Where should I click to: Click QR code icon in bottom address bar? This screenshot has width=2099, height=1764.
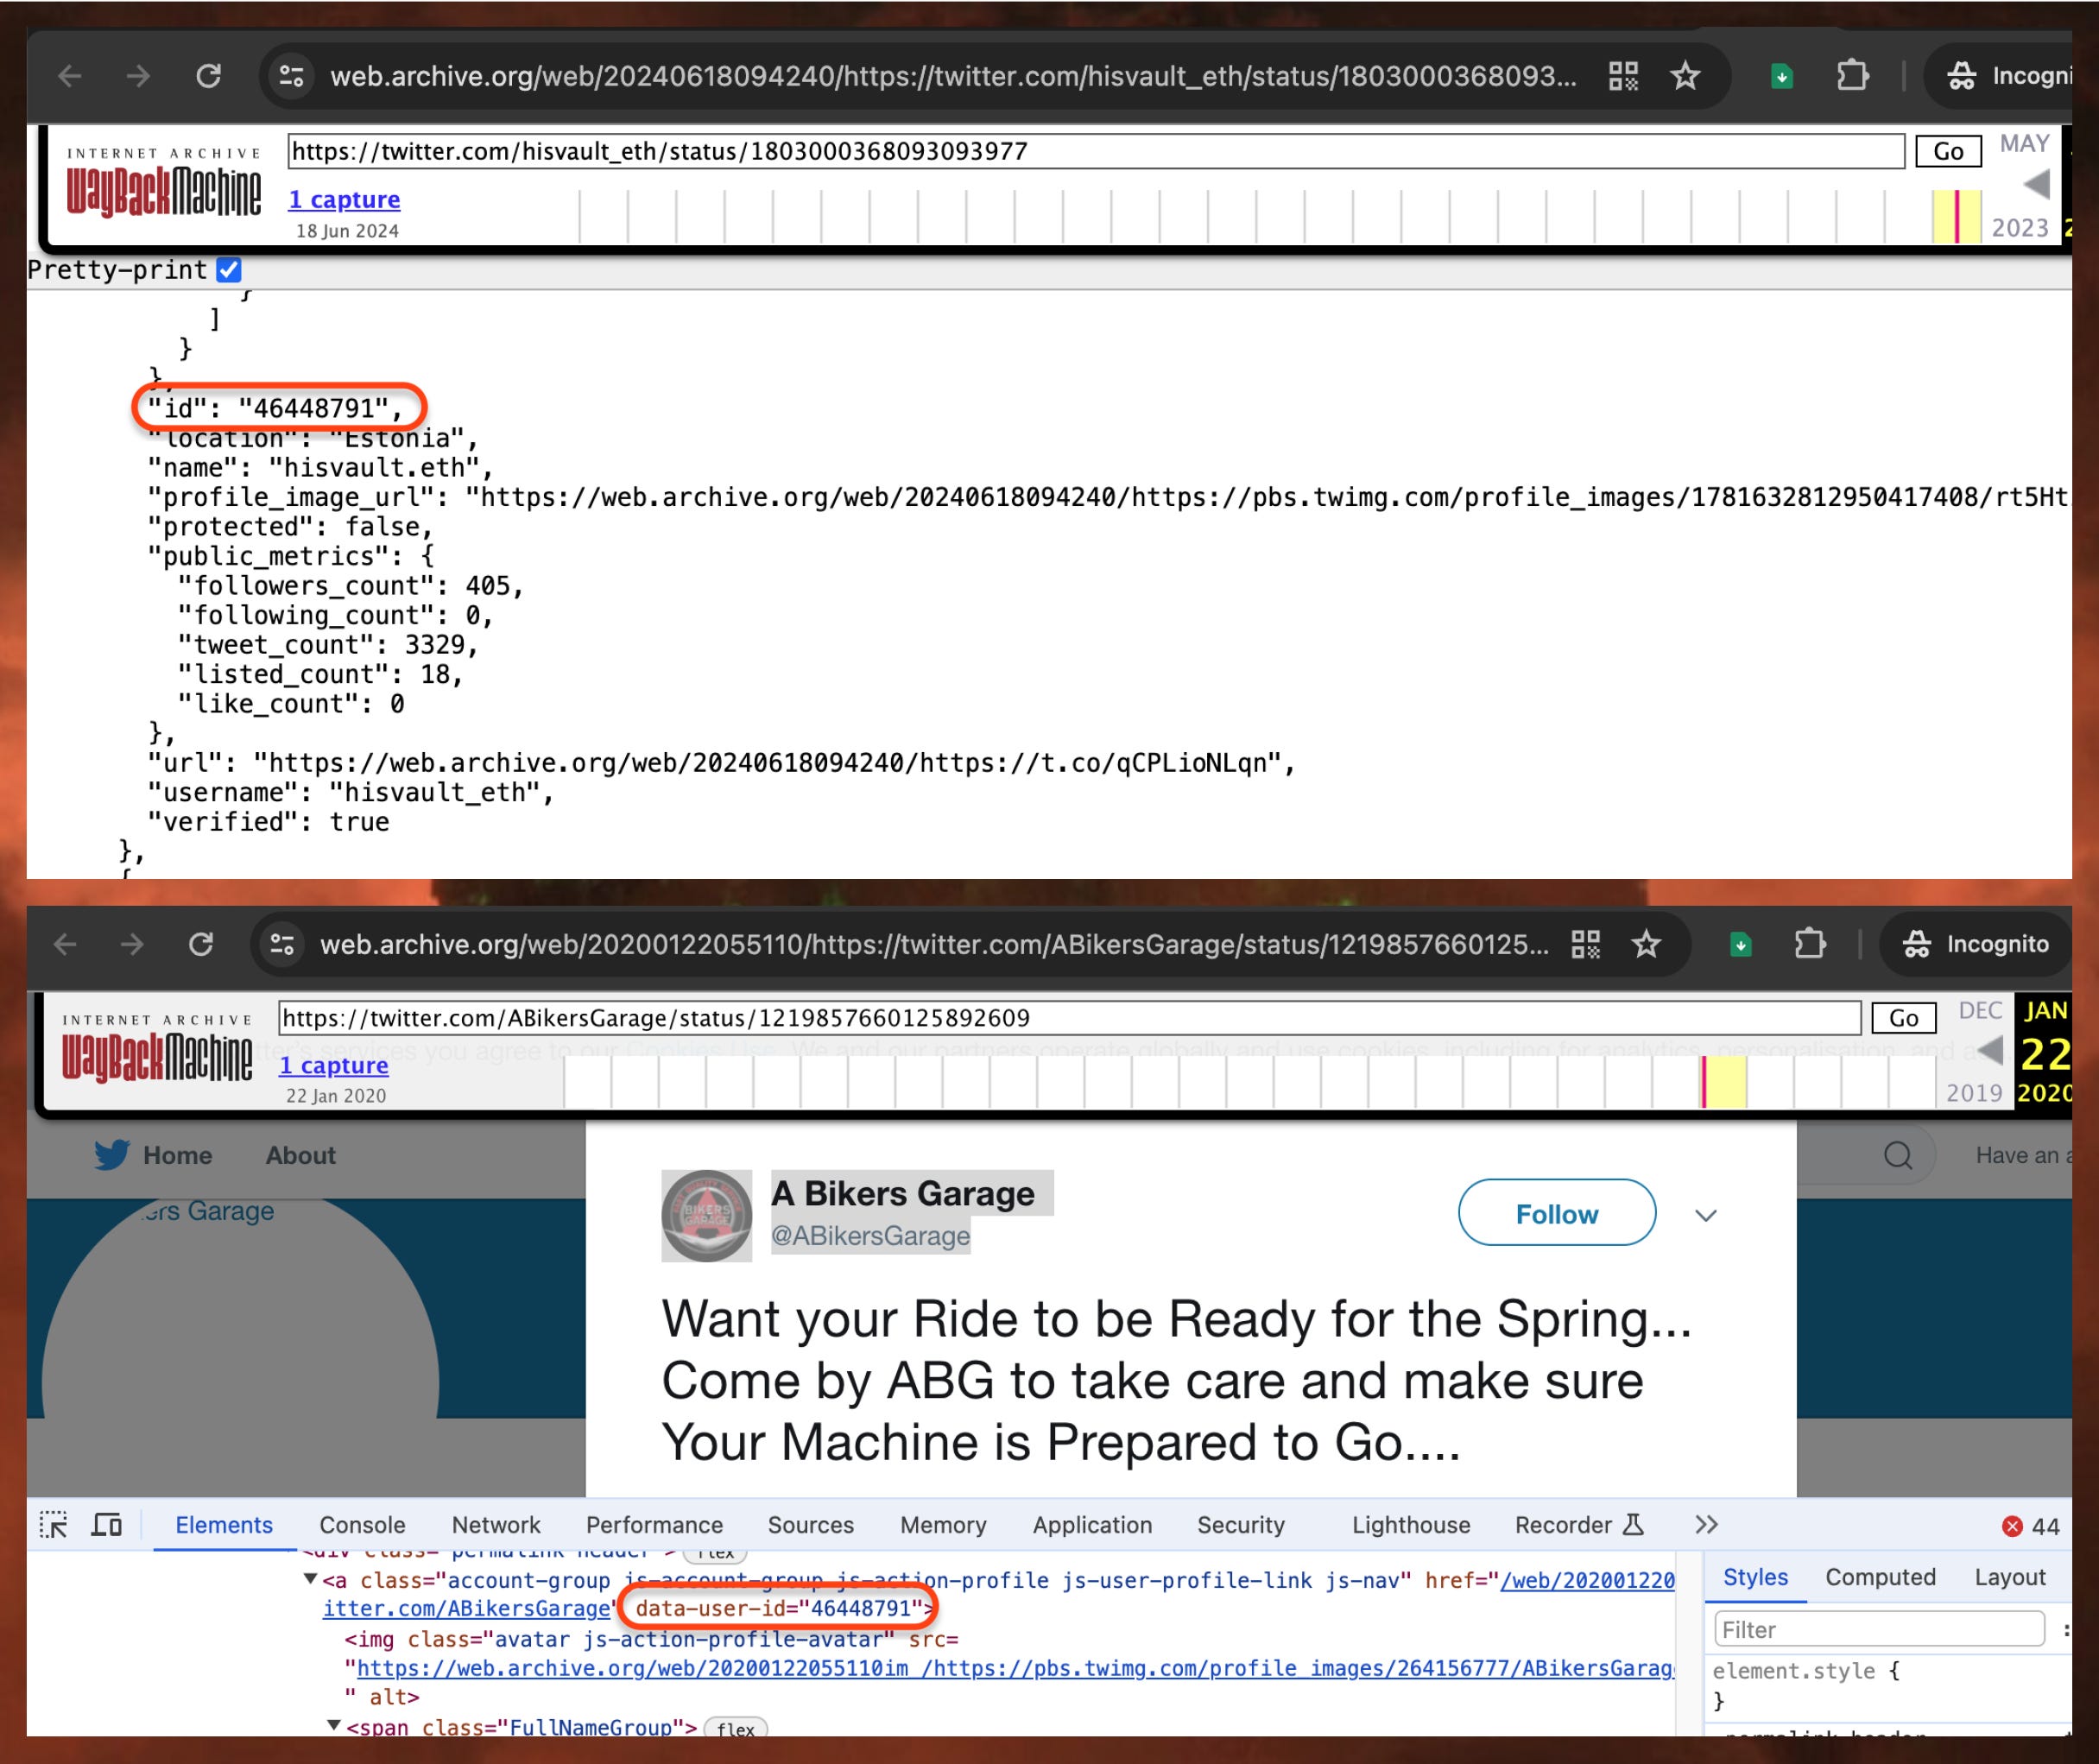[x=1585, y=944]
